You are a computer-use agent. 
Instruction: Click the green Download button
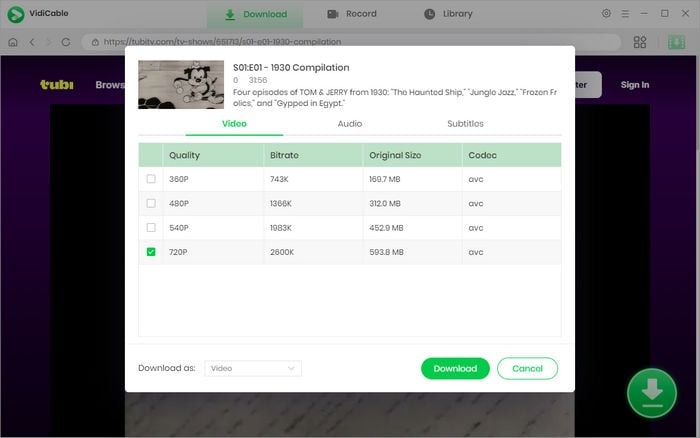click(455, 368)
